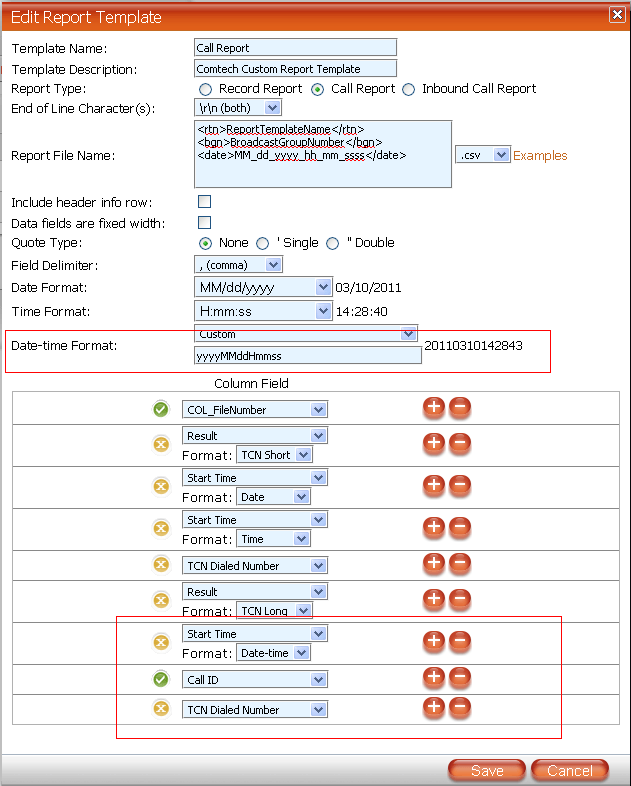The image size is (631, 786).
Task: Open the TCN Long format dropdown
Action: click(274, 611)
